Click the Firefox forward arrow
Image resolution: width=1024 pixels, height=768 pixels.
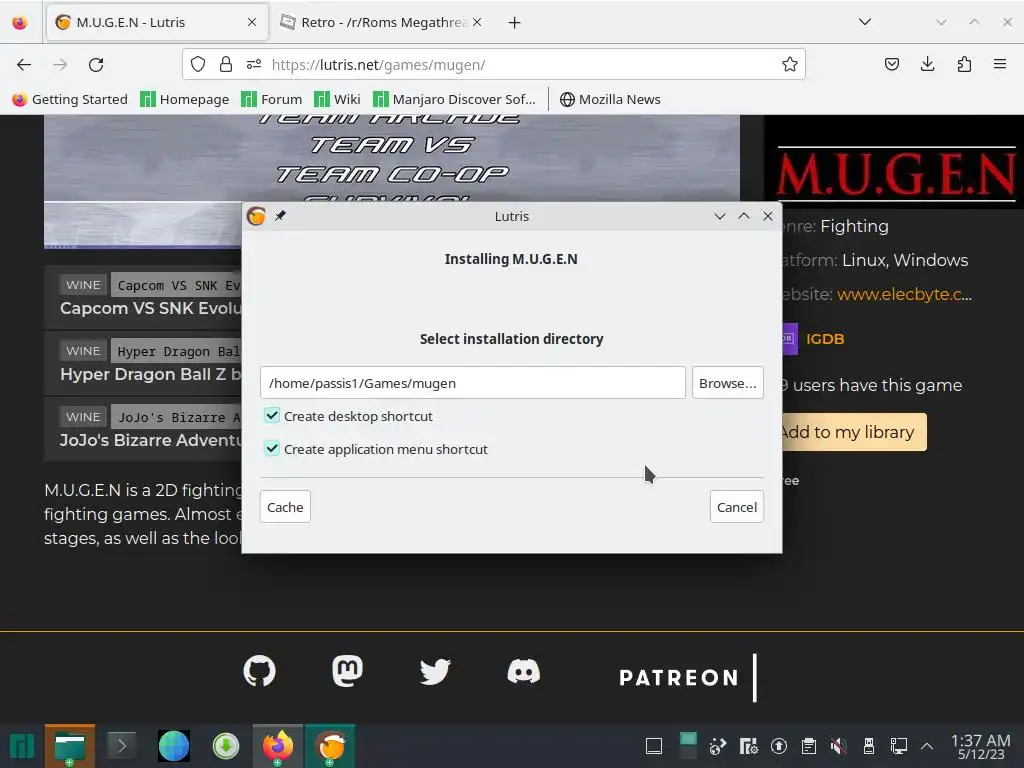[x=60, y=65]
